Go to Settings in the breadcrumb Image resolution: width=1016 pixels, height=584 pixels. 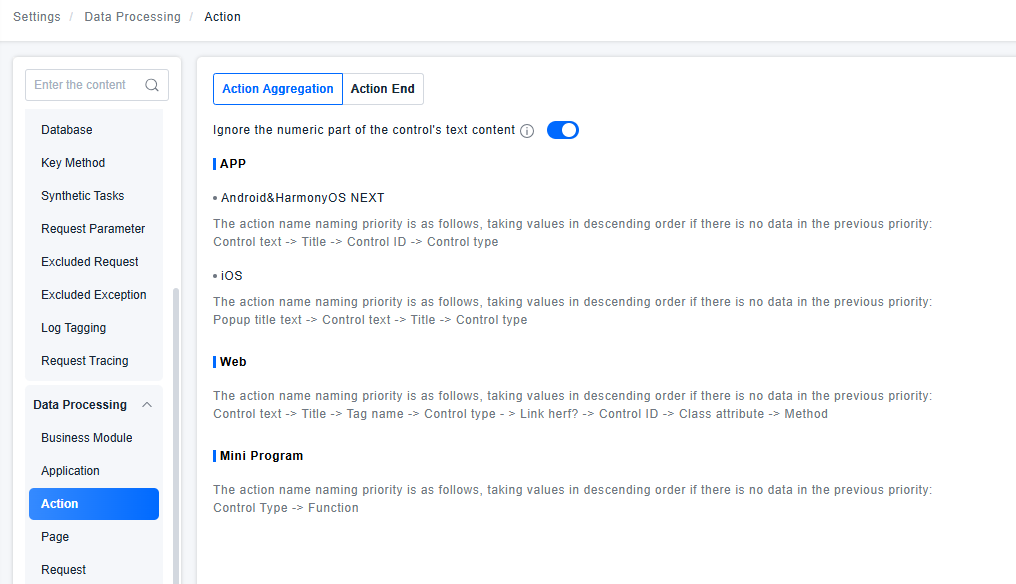pyautogui.click(x=37, y=17)
